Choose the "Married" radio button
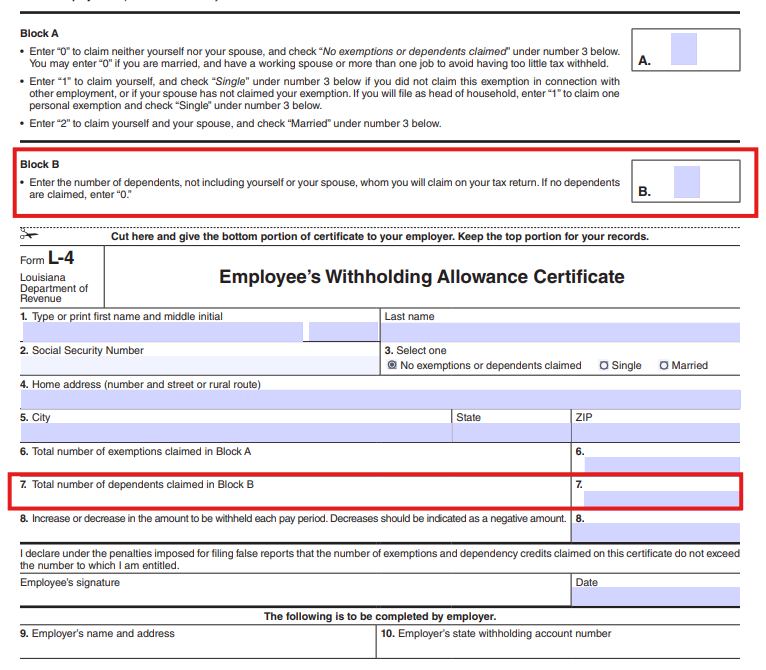Viewport: 766px width, 670px height. 664,366
